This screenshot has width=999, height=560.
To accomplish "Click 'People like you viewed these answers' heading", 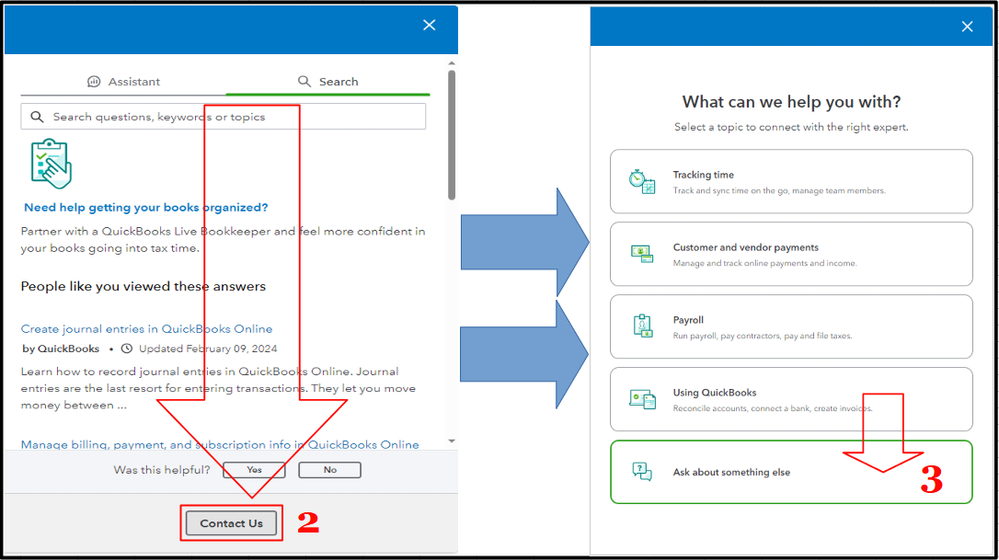I will click(x=143, y=287).
